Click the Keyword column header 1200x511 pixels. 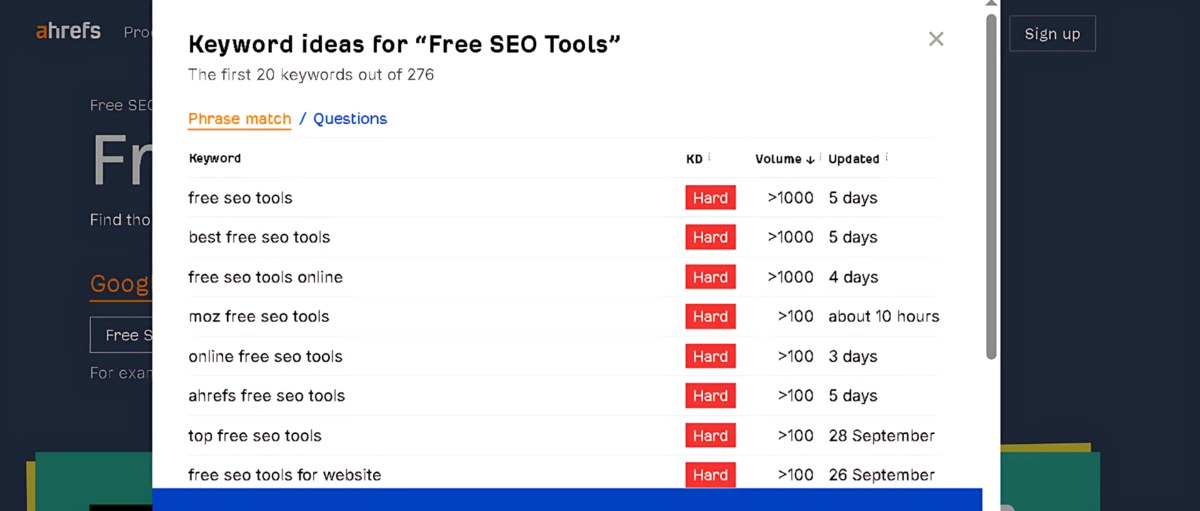[214, 159]
